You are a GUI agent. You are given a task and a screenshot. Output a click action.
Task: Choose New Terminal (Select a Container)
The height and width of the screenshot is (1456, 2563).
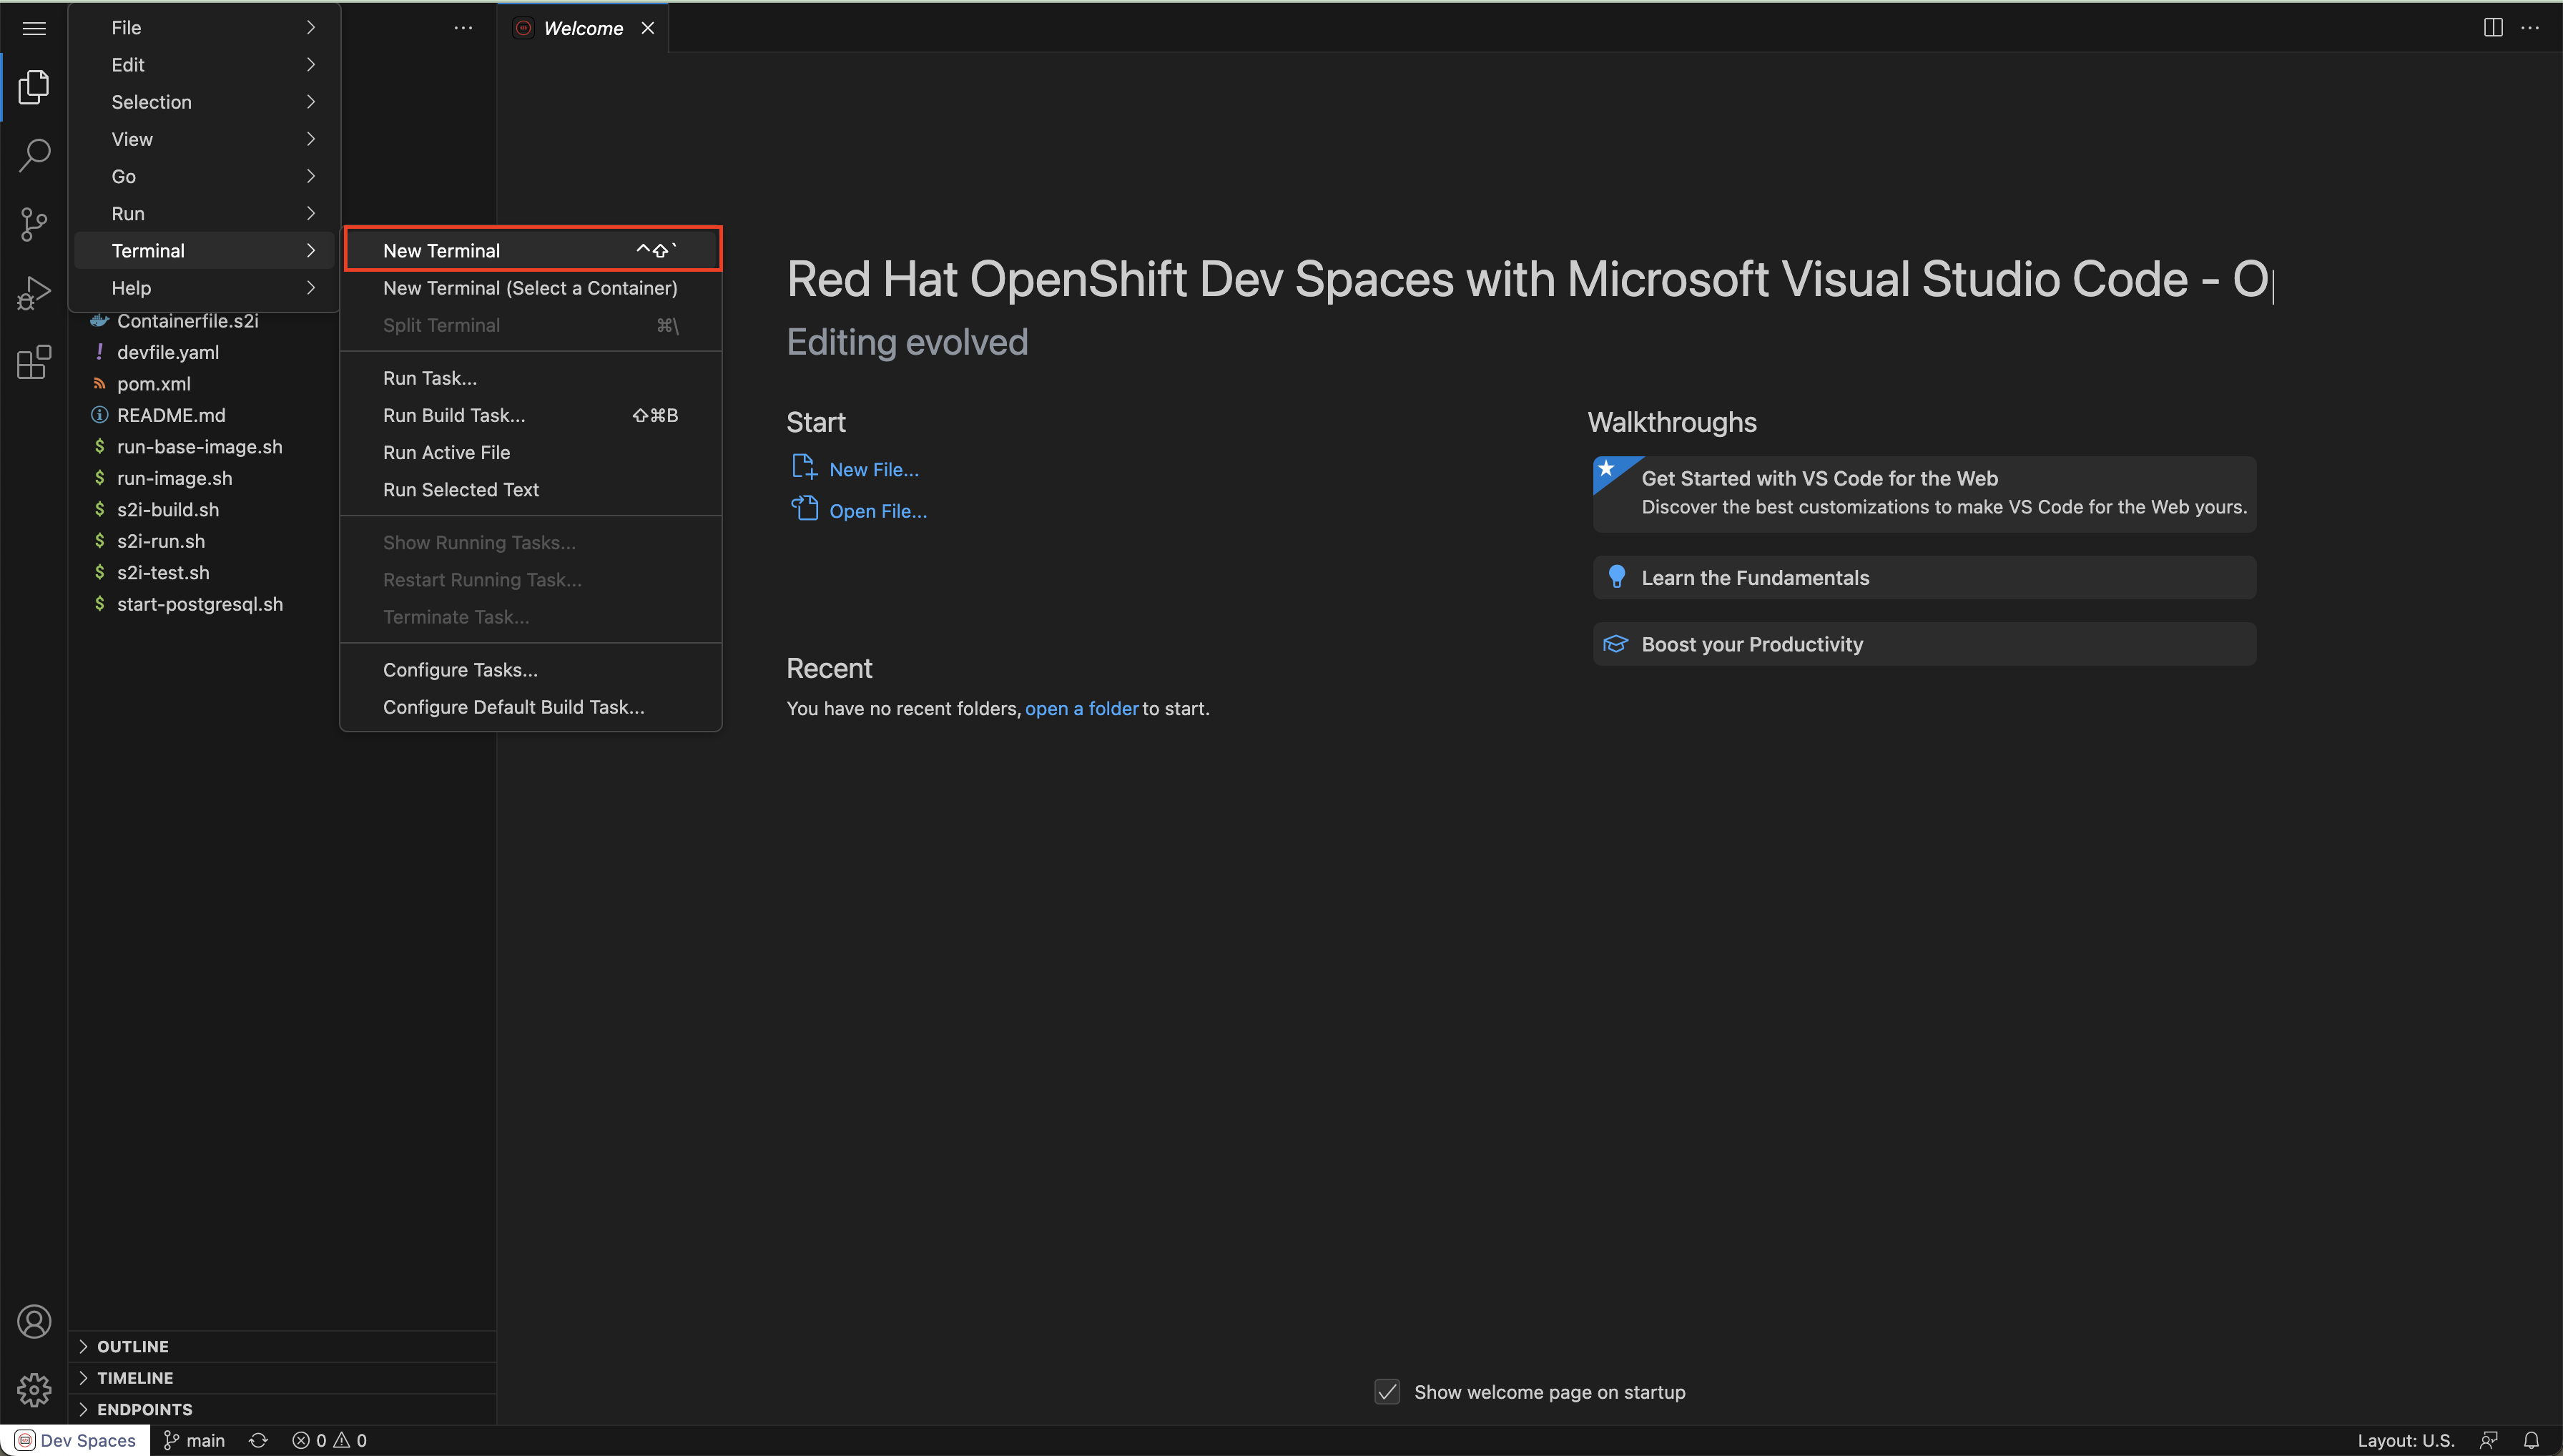pyautogui.click(x=531, y=288)
